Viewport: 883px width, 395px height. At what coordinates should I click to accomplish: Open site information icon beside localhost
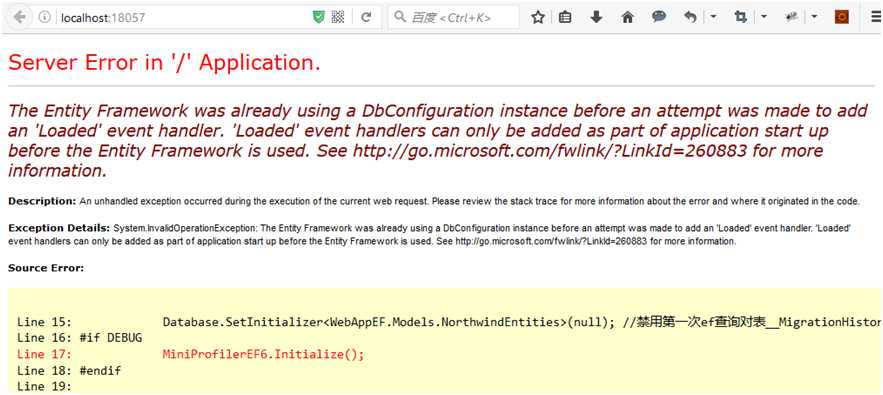coord(44,17)
